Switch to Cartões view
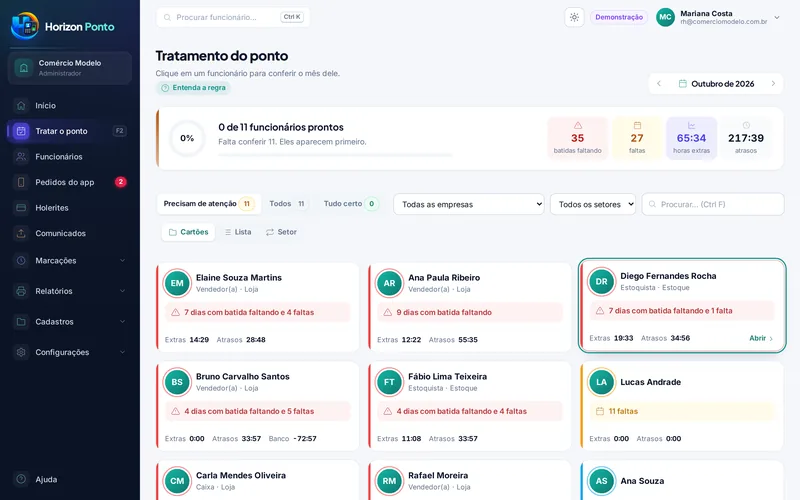 [188, 232]
